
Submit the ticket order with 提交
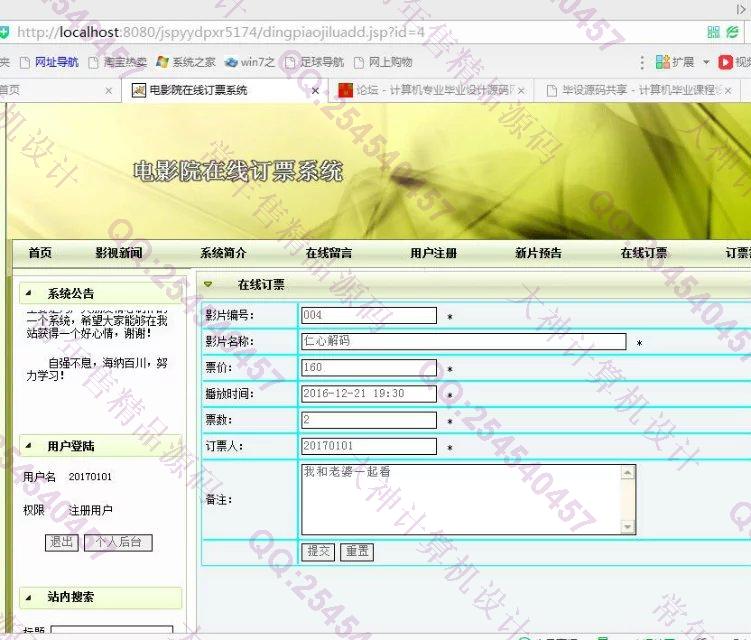319,551
